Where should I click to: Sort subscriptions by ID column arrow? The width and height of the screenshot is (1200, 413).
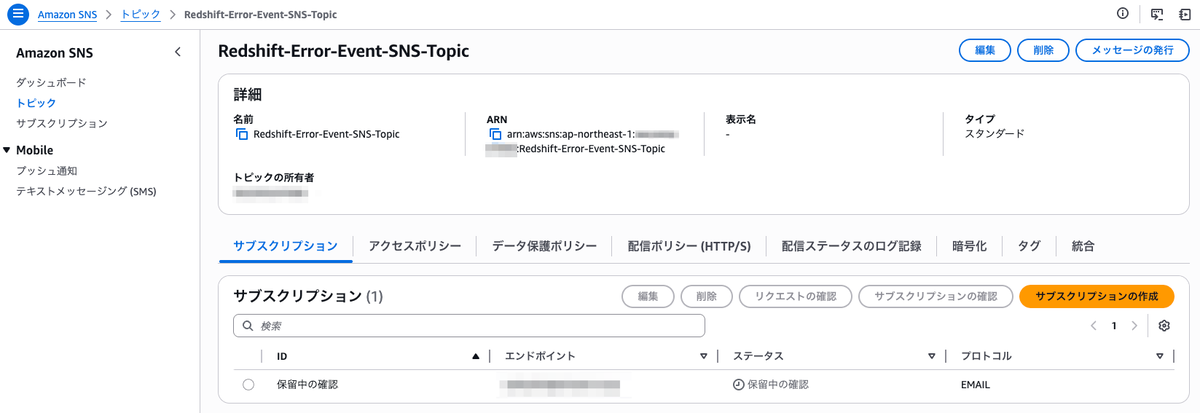475,356
